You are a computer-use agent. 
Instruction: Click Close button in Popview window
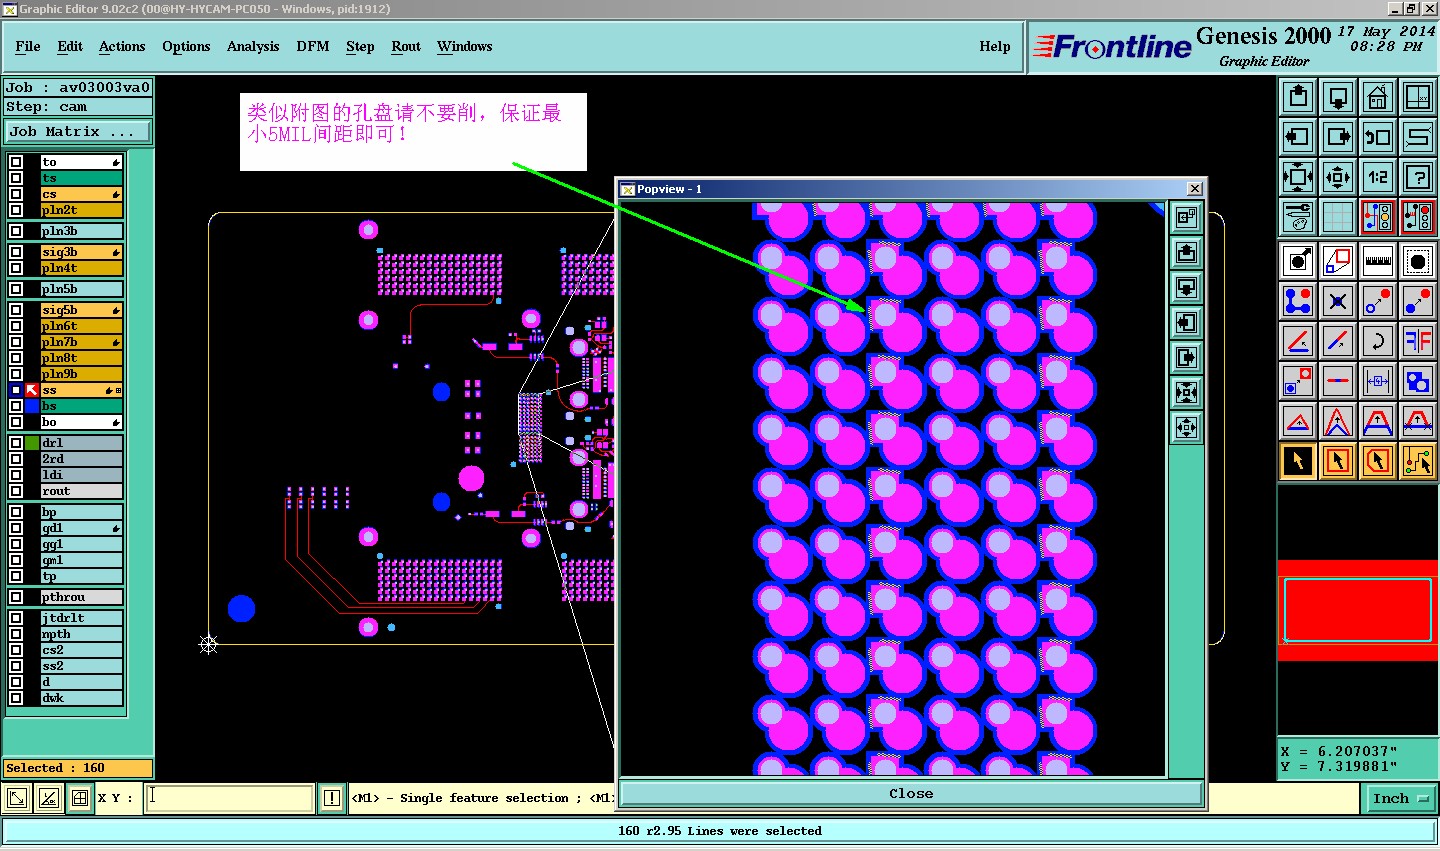[x=911, y=793]
